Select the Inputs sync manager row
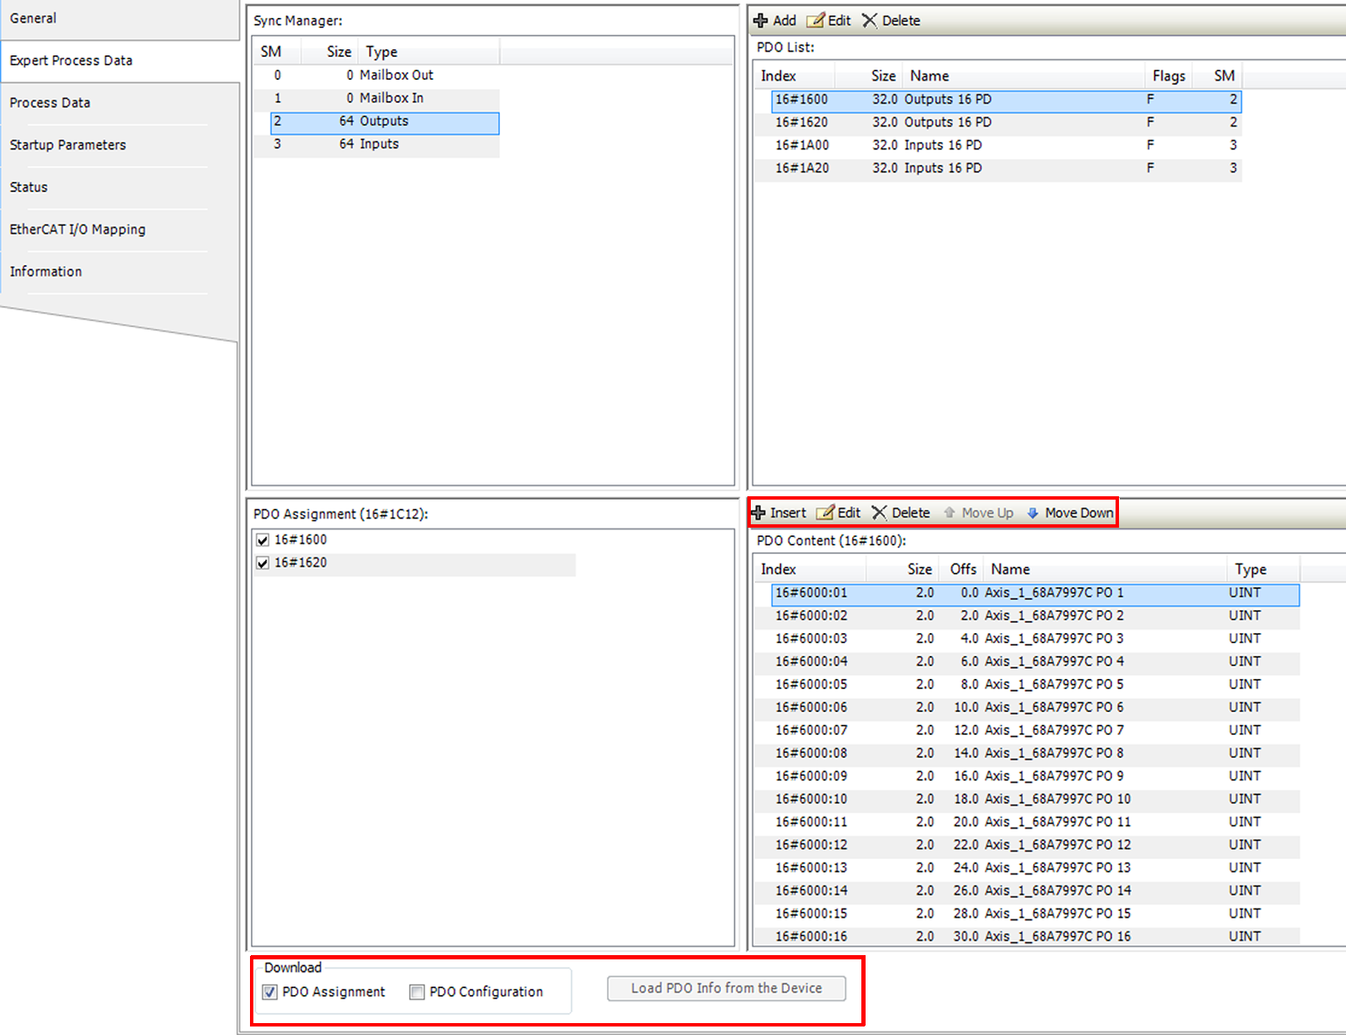The width and height of the screenshot is (1346, 1035). (378, 144)
